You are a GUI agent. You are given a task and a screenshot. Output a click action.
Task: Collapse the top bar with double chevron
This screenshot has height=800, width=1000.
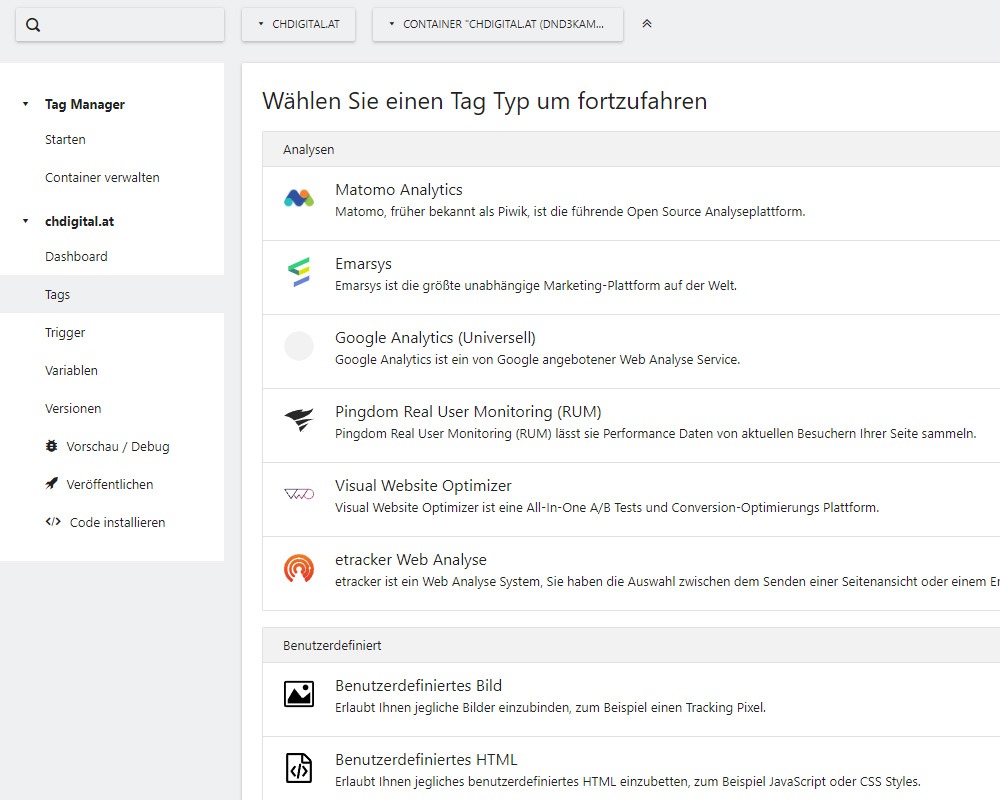click(x=647, y=24)
